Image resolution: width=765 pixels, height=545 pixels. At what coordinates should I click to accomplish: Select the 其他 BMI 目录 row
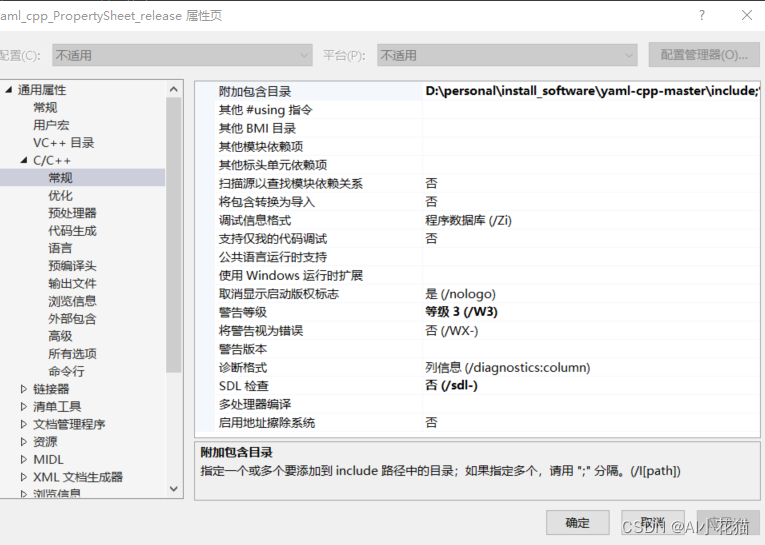pyautogui.click(x=487, y=128)
